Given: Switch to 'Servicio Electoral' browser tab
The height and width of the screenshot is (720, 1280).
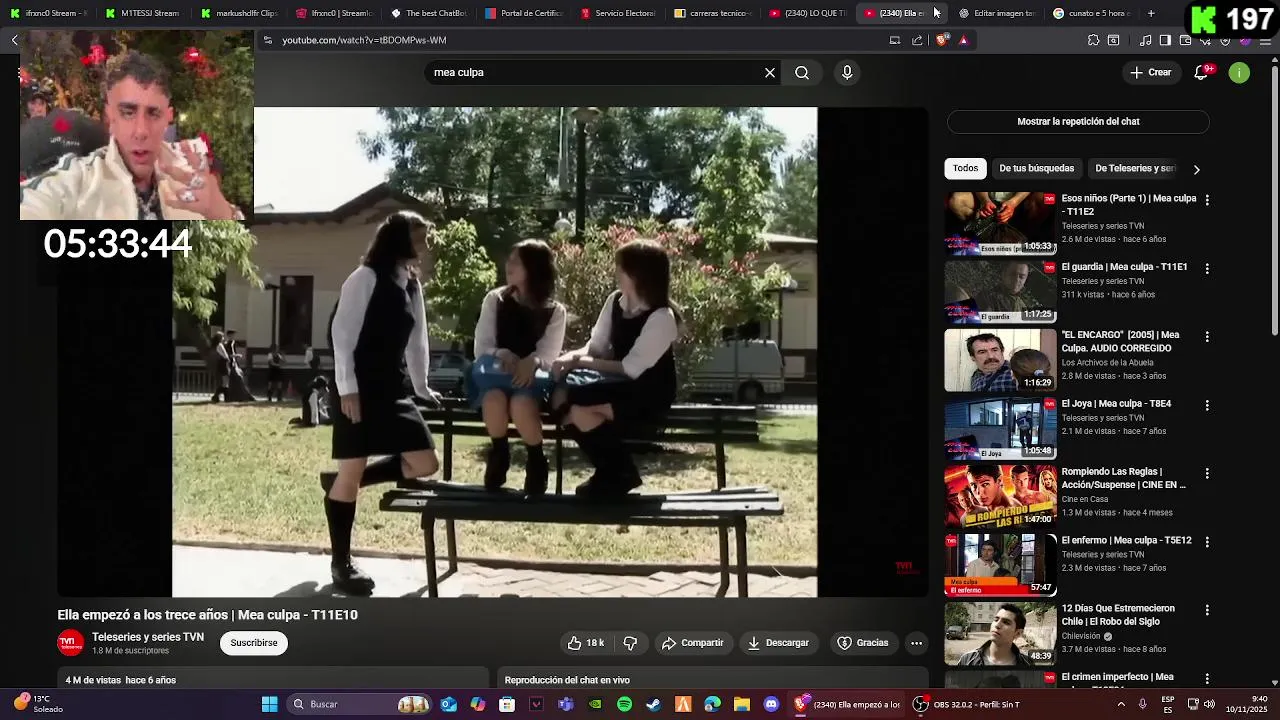Looking at the screenshot, I should (x=618, y=13).
